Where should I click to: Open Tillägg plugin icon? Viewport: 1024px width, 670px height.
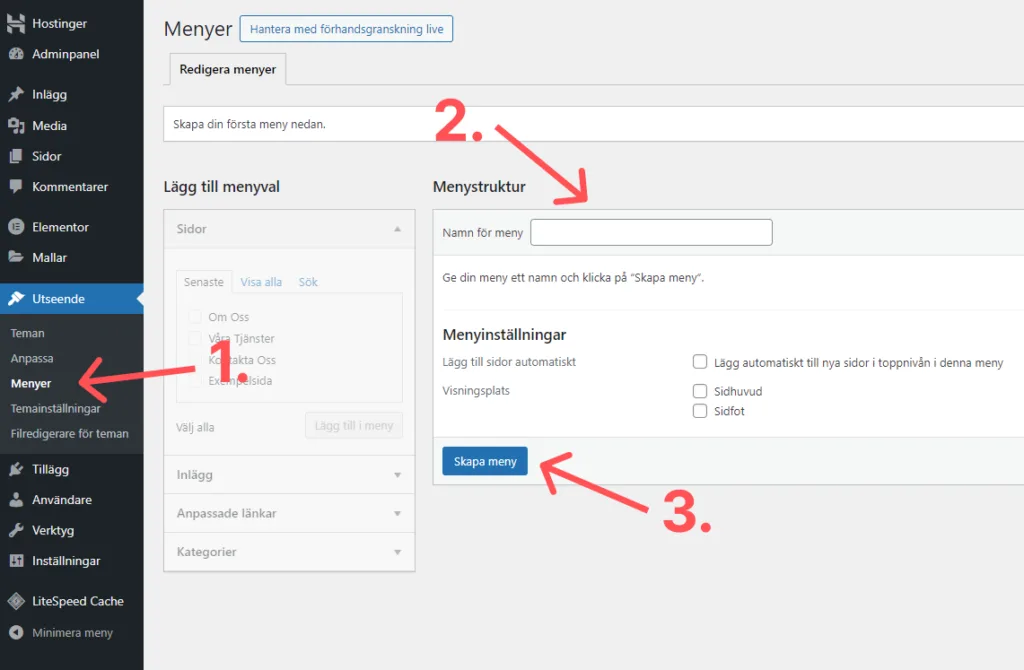pyautogui.click(x=16, y=469)
